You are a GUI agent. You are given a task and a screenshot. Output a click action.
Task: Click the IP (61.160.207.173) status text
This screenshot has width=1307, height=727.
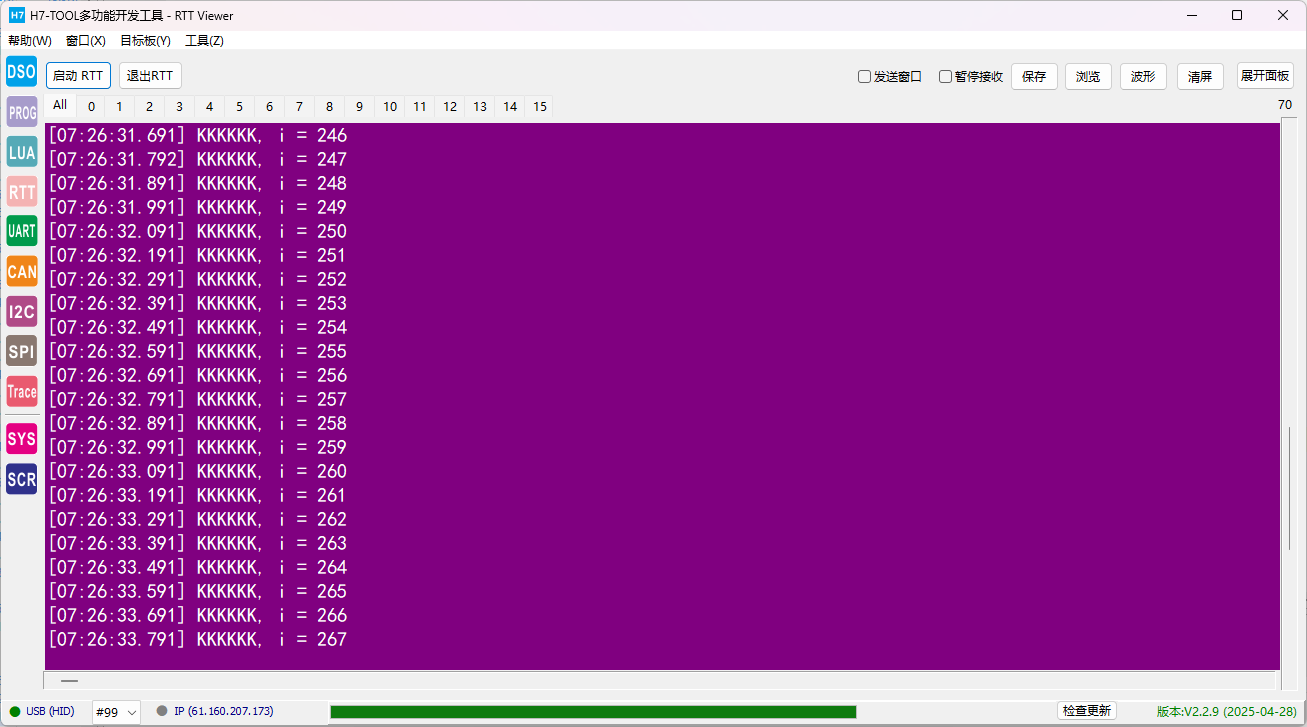223,711
